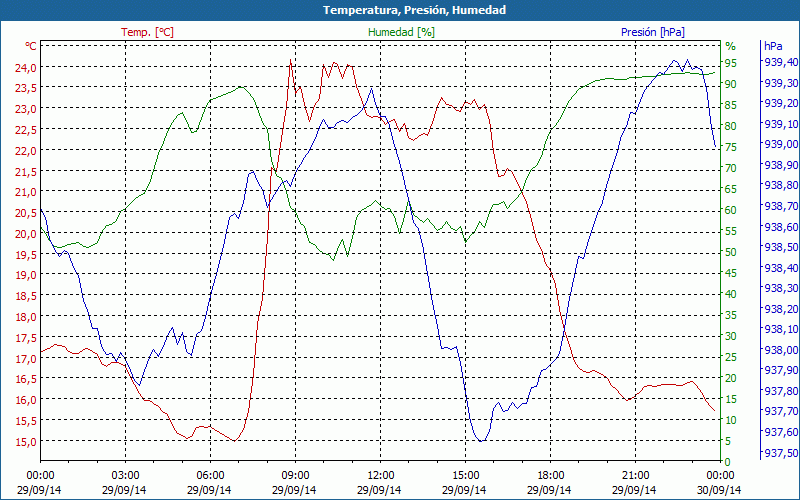Click the 19,0 temperature axis value

pyautogui.click(x=26, y=275)
